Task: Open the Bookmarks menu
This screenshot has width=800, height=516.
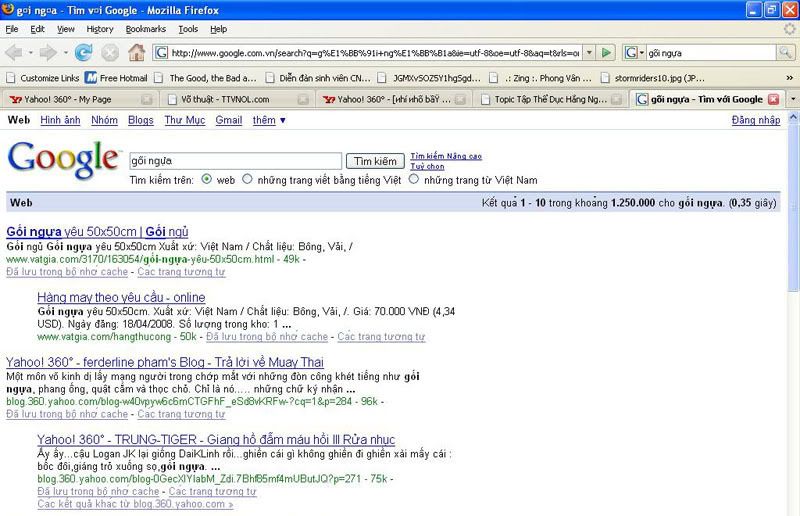Action: (x=146, y=29)
